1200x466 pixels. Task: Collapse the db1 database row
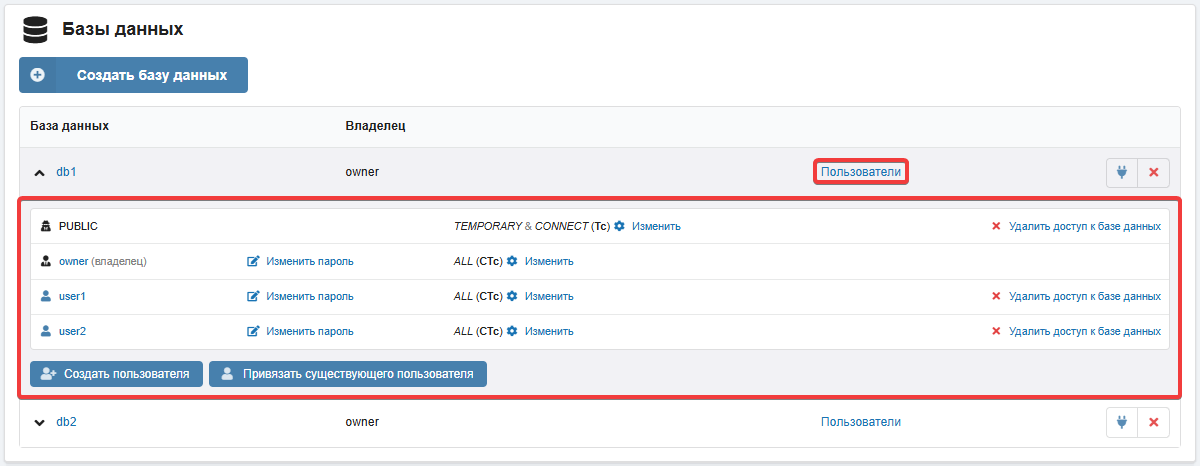(x=40, y=173)
